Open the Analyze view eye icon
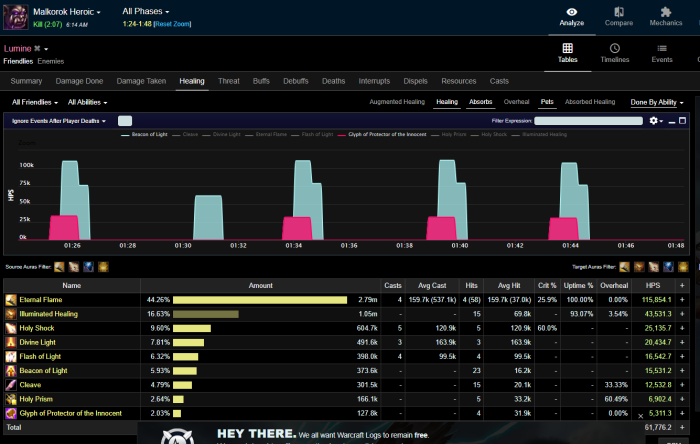 (x=571, y=12)
